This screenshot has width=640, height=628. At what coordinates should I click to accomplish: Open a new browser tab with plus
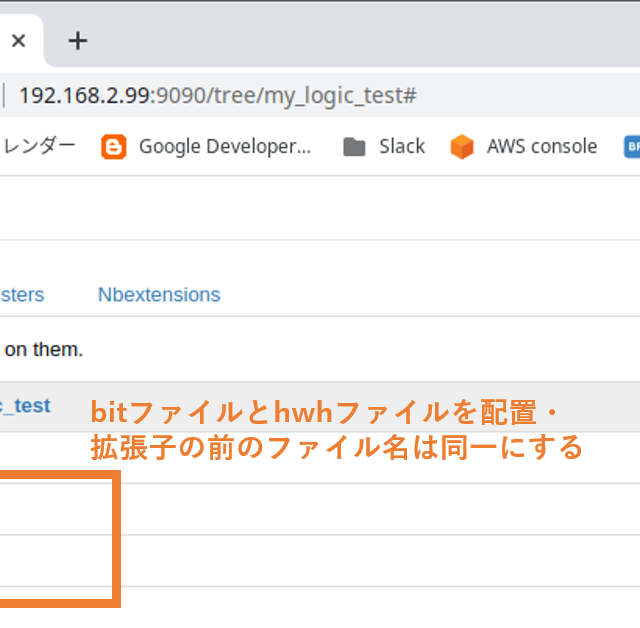tap(78, 41)
